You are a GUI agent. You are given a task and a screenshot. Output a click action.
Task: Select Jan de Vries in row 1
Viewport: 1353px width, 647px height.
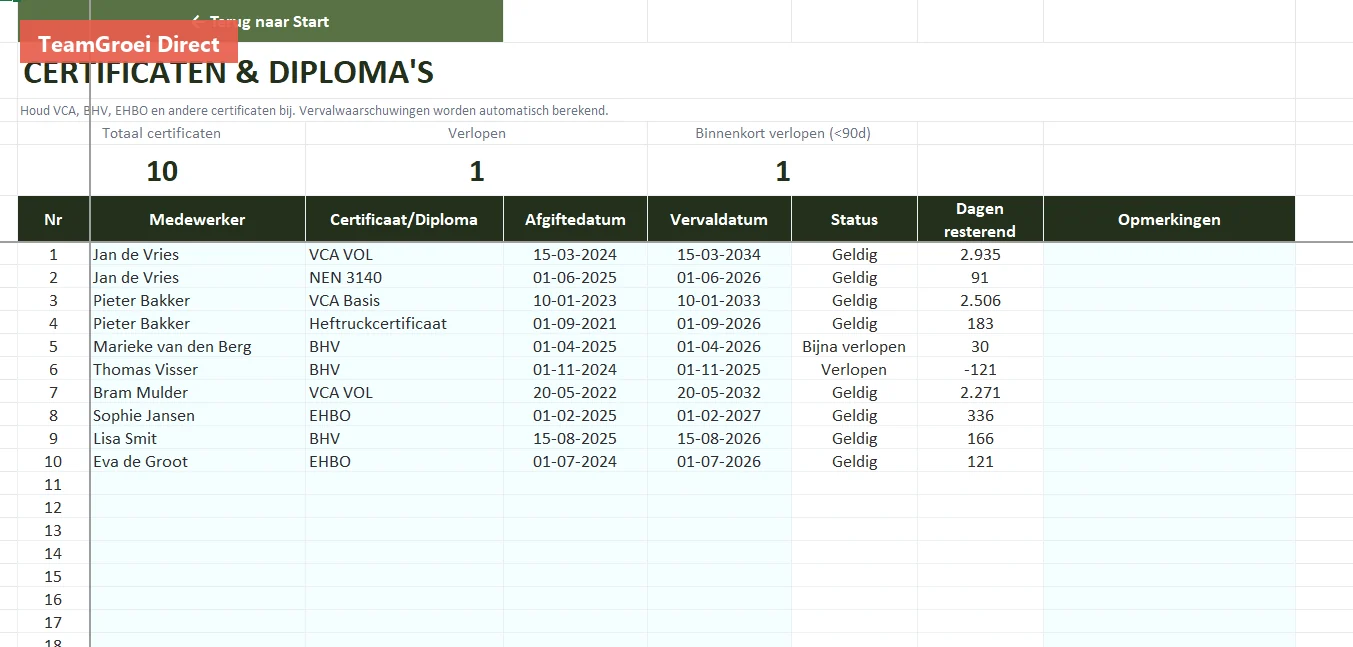(197, 254)
